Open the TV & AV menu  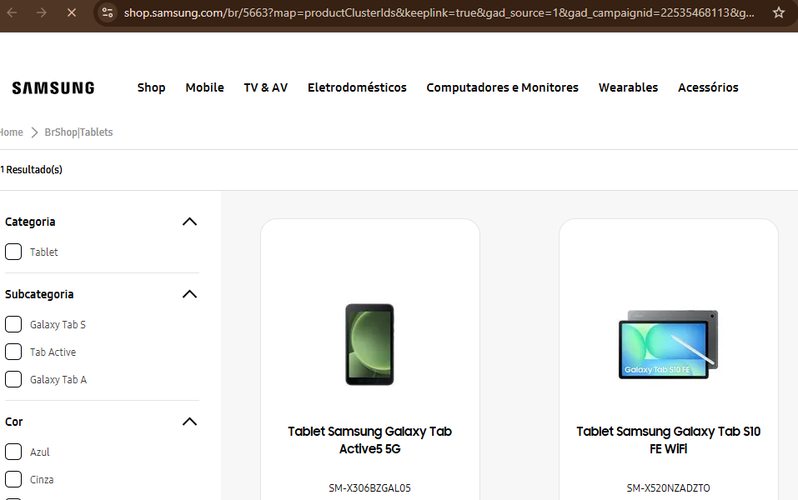tap(266, 88)
